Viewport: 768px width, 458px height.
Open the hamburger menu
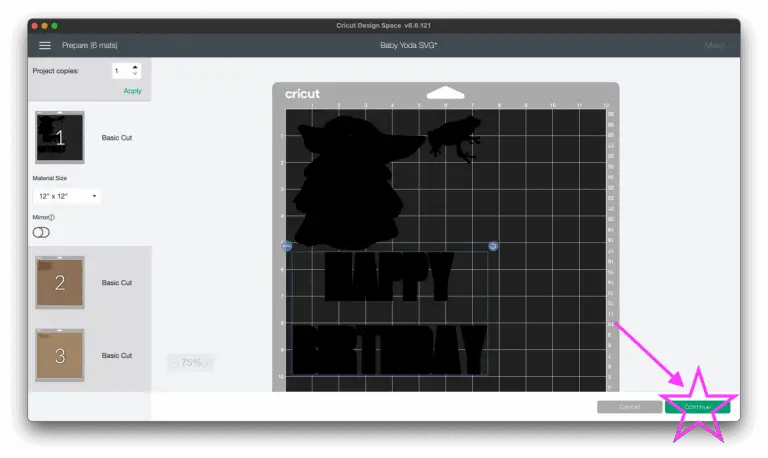[x=44, y=45]
